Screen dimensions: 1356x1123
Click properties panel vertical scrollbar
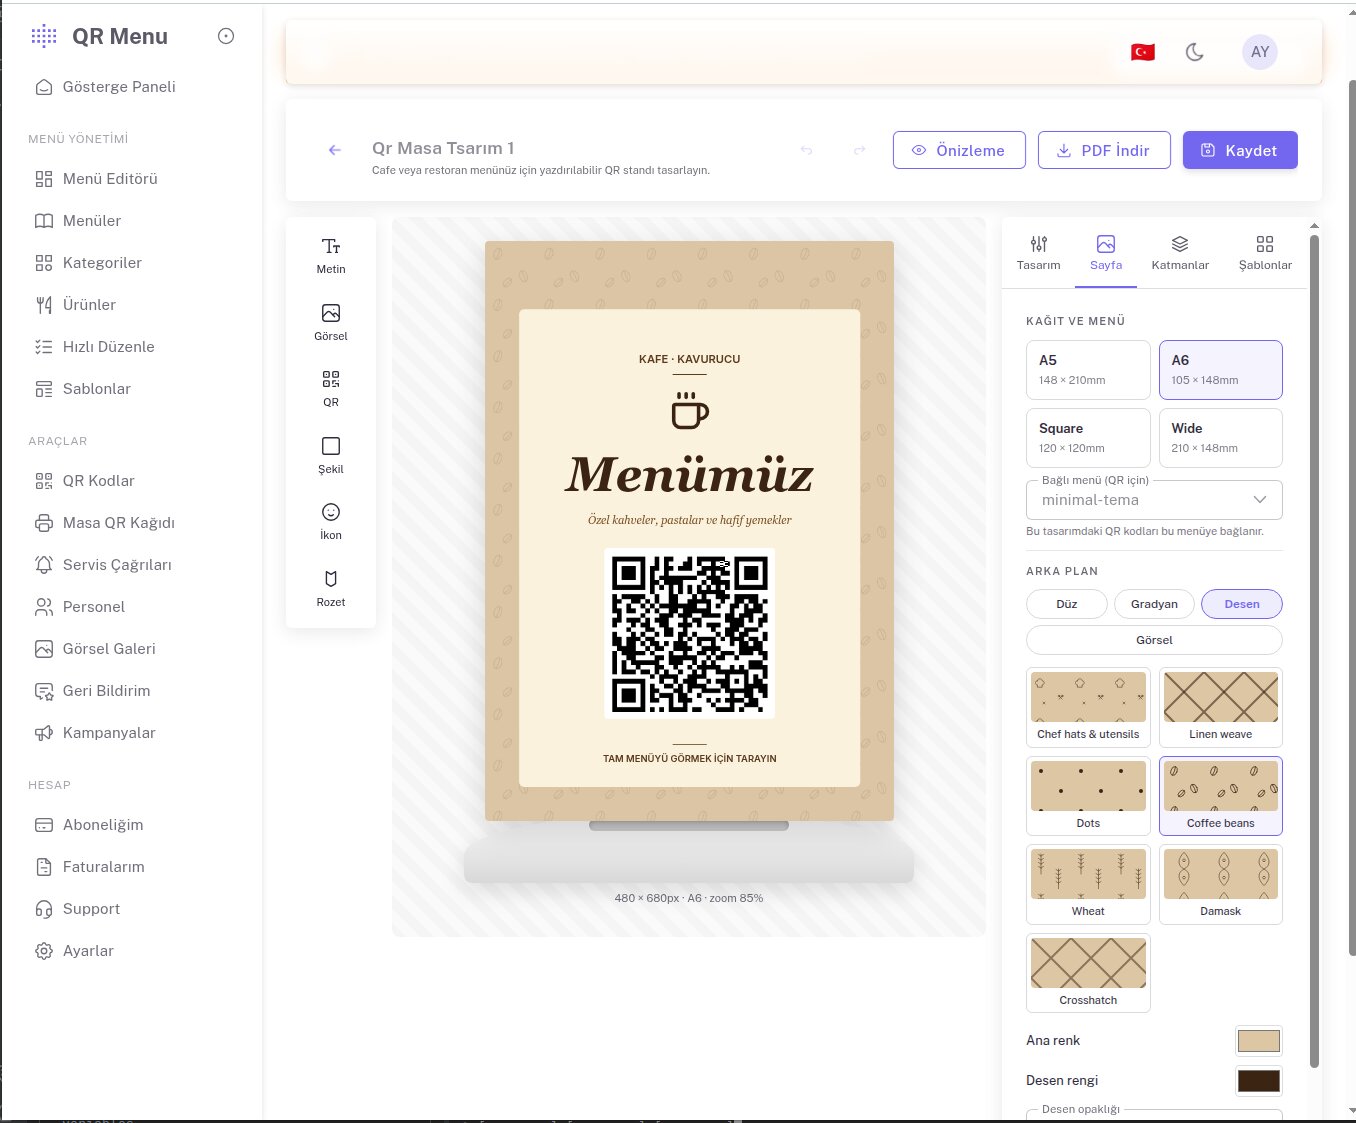(x=1314, y=650)
